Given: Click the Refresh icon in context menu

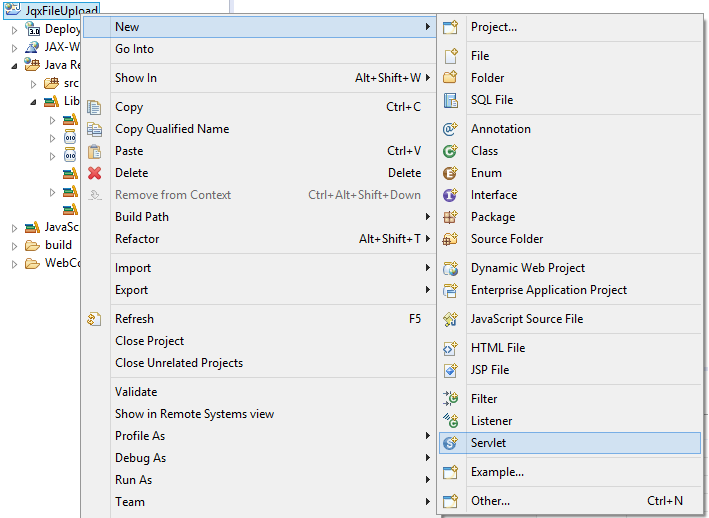Looking at the screenshot, I should (x=94, y=319).
